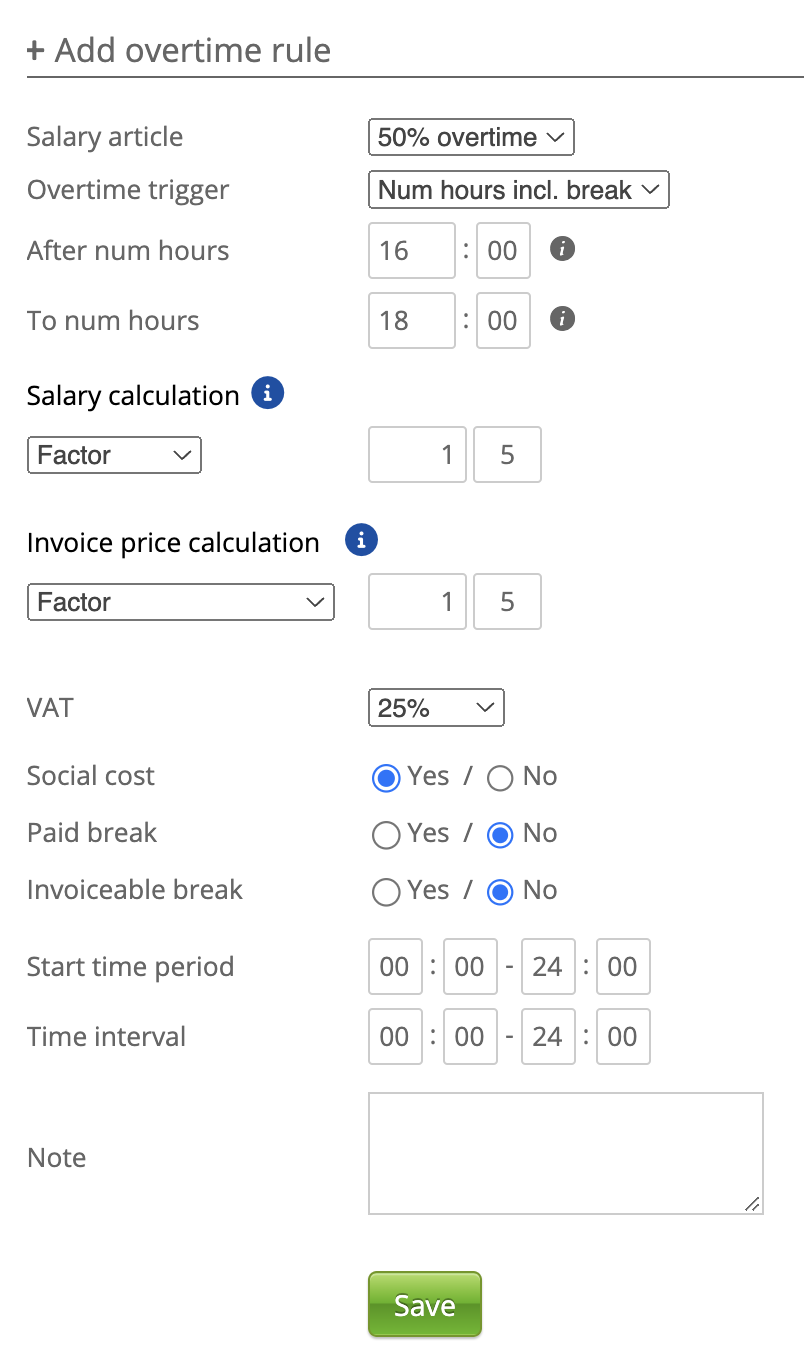
Task: Open Salary calculation Factor dropdown
Action: [114, 455]
